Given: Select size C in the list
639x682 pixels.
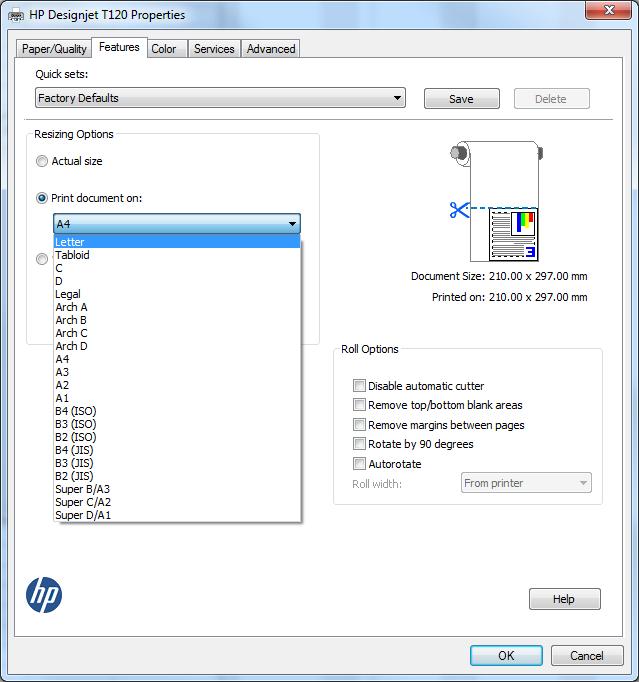Looking at the screenshot, I should tap(177, 268).
